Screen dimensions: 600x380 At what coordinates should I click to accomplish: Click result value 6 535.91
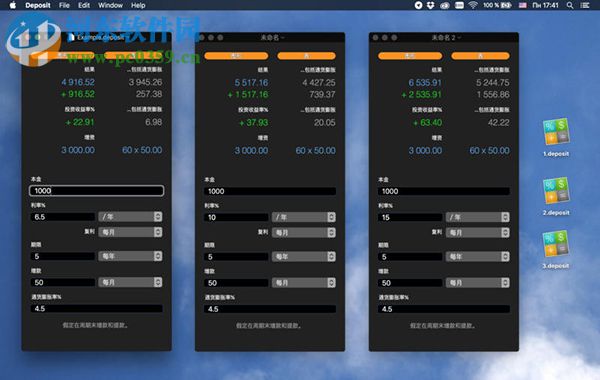[425, 82]
